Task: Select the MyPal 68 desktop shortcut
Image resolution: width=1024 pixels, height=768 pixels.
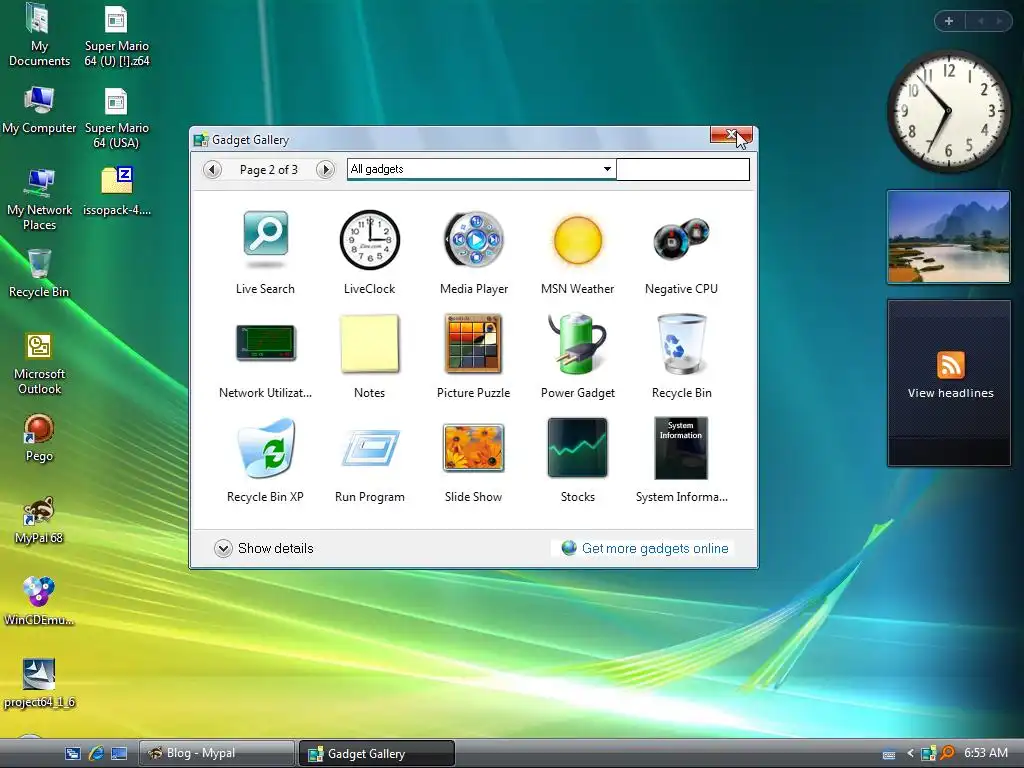Action: click(x=39, y=520)
